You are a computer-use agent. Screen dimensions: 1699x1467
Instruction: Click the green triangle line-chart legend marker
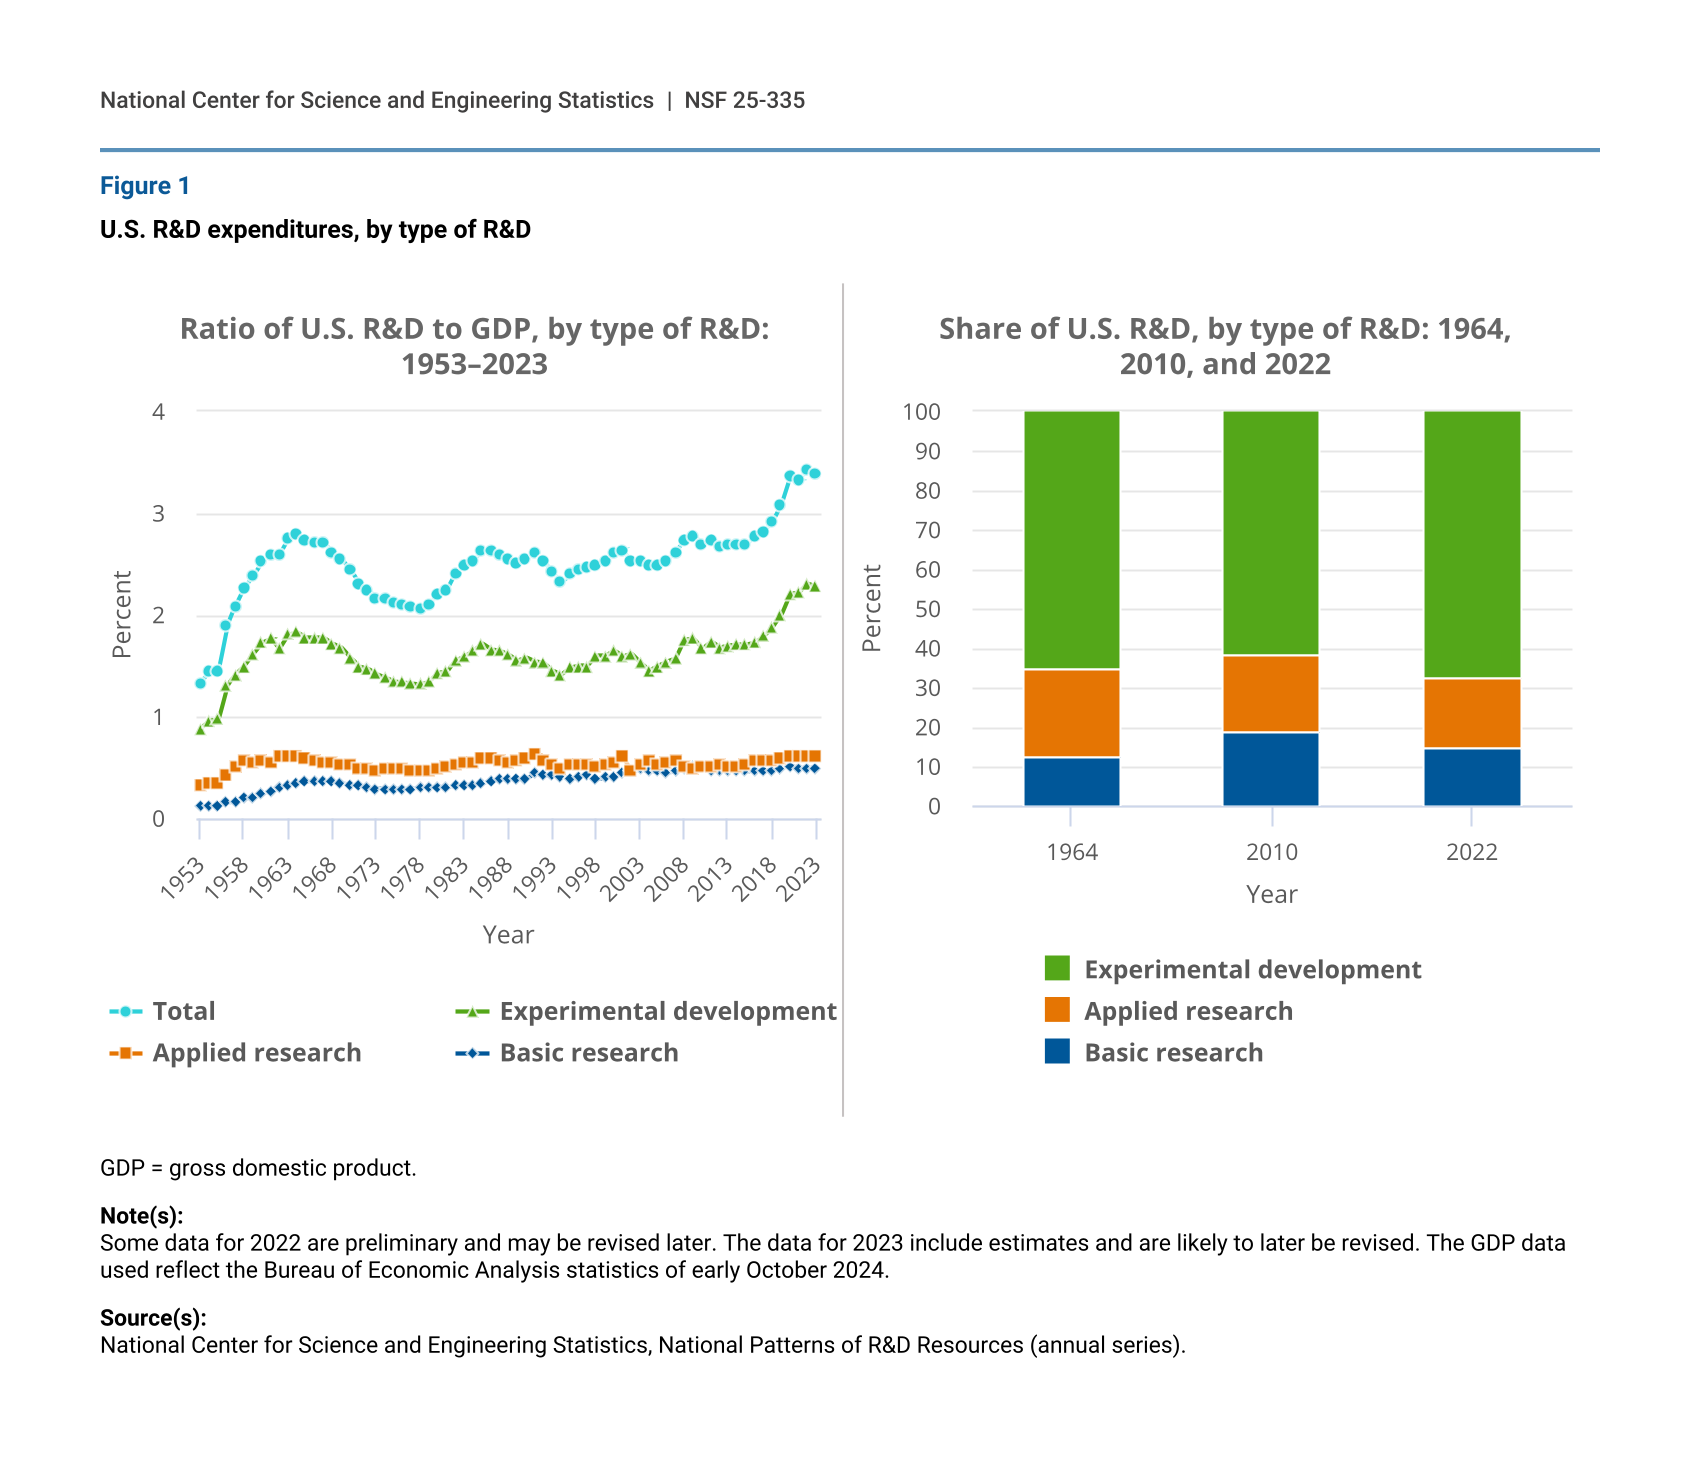472,1012
